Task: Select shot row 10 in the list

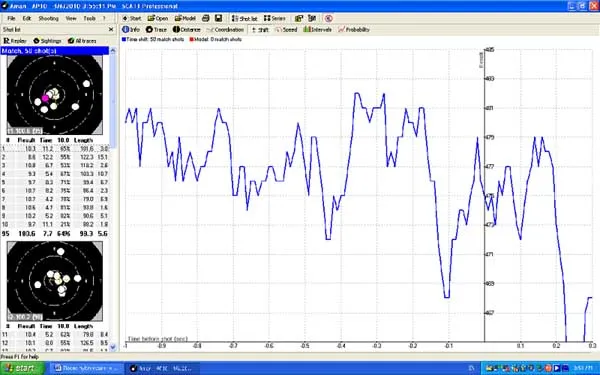Action: point(55,224)
